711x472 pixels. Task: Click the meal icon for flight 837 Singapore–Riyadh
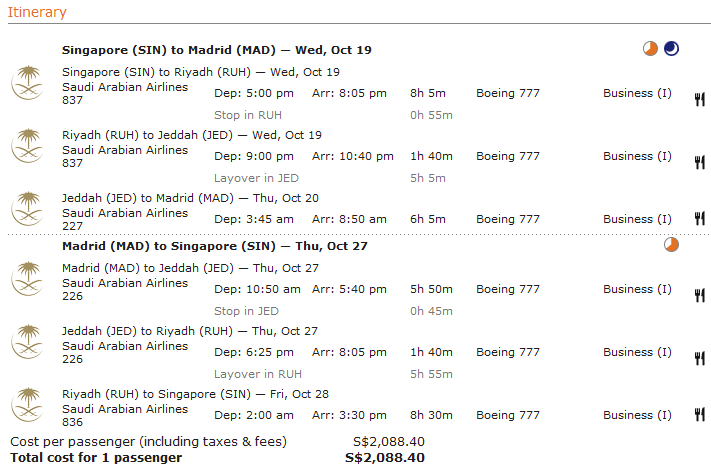699,98
